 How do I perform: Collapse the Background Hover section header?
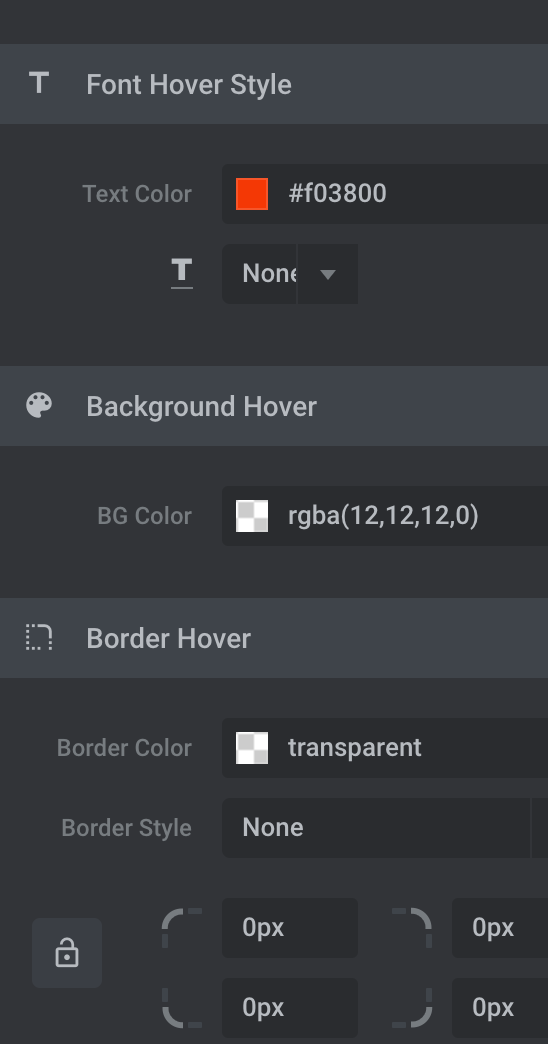coord(274,405)
